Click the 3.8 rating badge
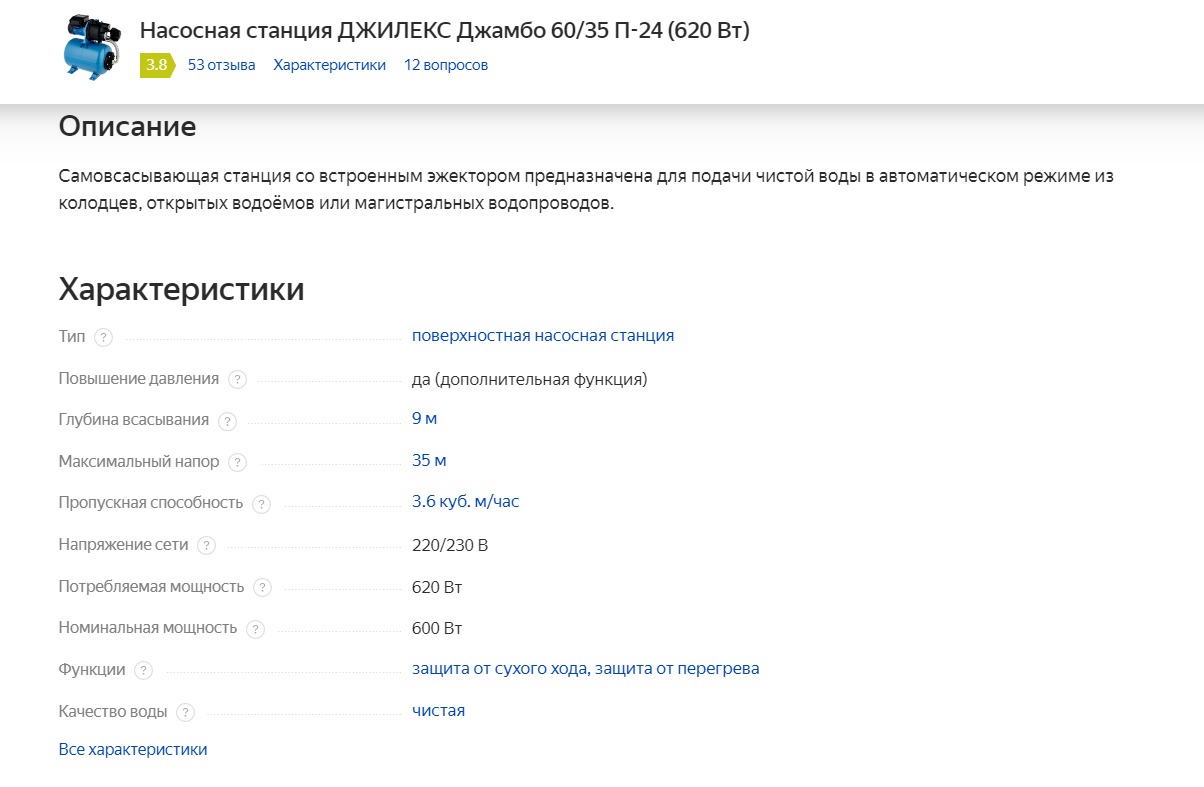This screenshot has width=1204, height=787. [x=158, y=65]
